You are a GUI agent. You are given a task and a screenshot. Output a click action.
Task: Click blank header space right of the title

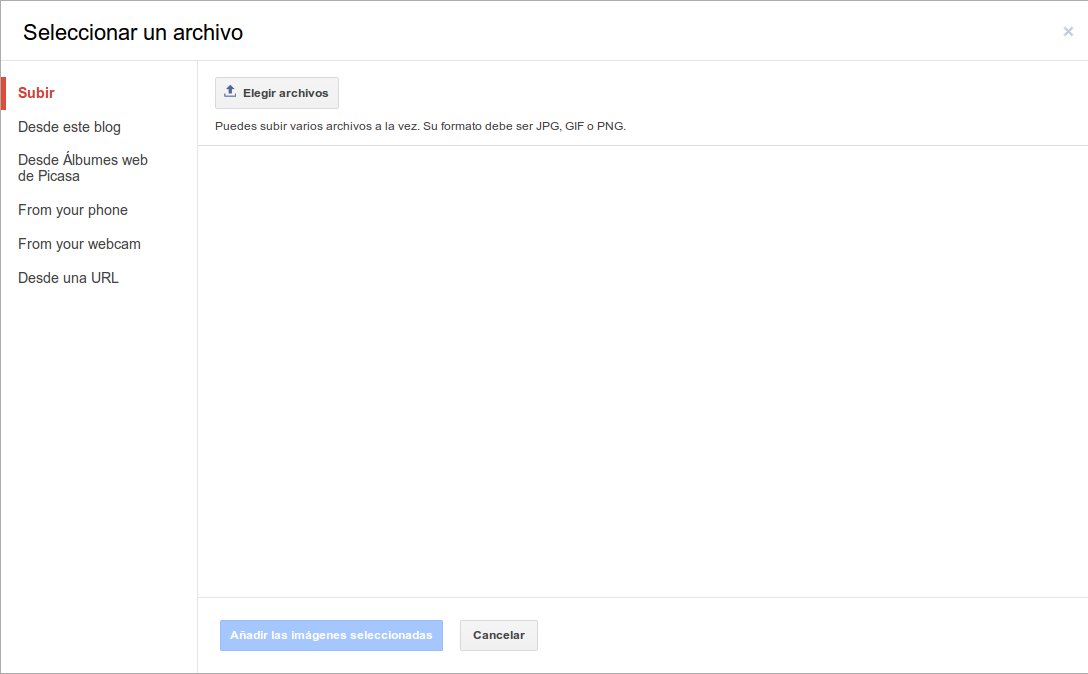[x=650, y=32]
